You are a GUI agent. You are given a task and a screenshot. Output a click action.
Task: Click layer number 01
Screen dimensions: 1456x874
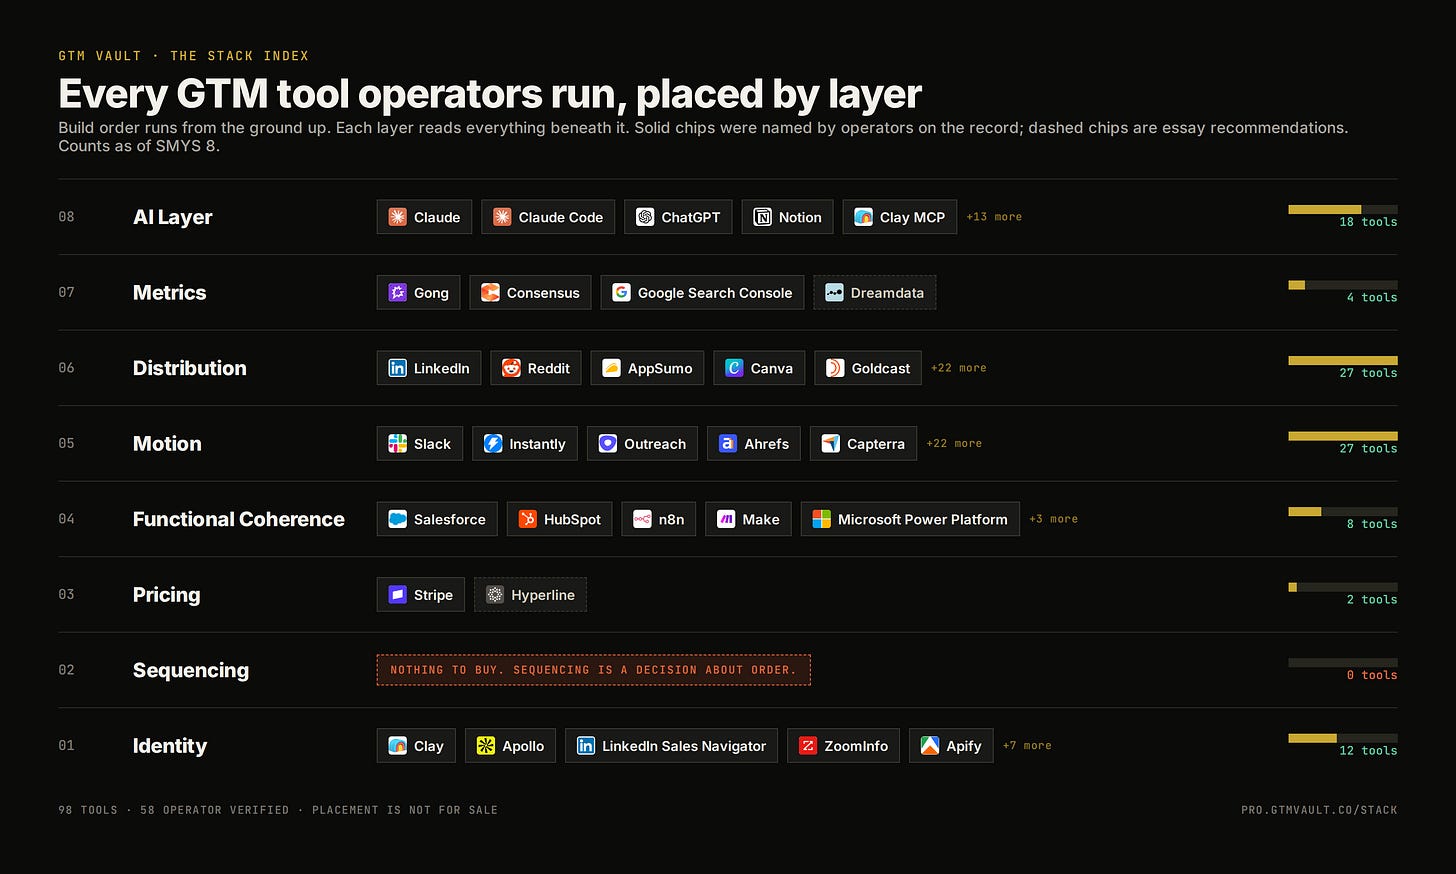tap(66, 745)
